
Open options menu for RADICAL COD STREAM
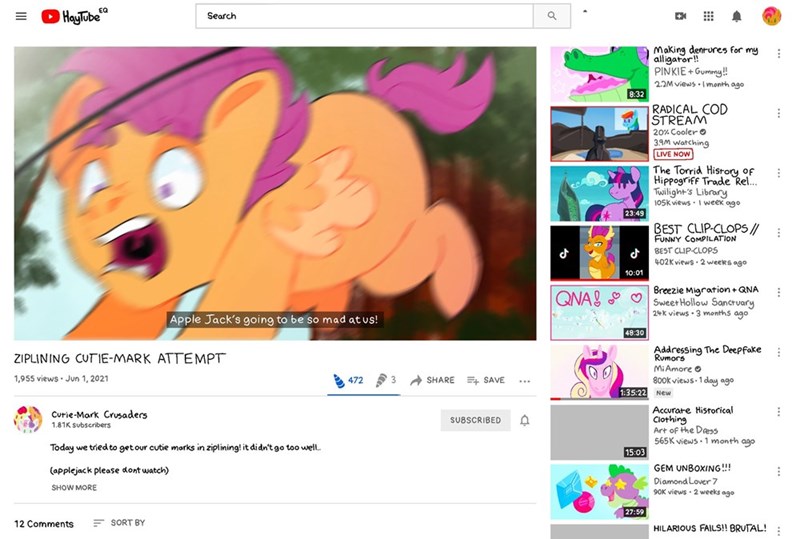(778, 114)
